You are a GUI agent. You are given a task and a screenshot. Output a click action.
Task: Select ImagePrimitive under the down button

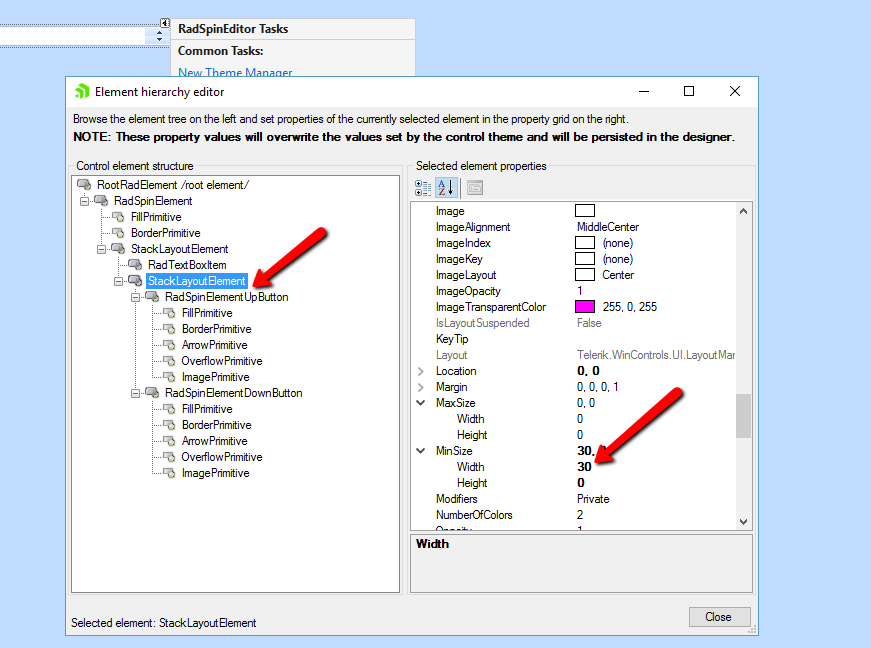click(x=216, y=473)
